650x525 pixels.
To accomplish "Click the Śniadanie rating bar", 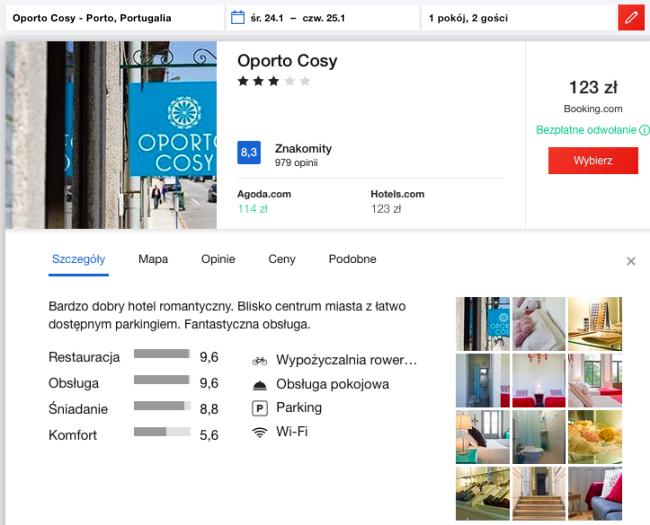I will (x=162, y=406).
